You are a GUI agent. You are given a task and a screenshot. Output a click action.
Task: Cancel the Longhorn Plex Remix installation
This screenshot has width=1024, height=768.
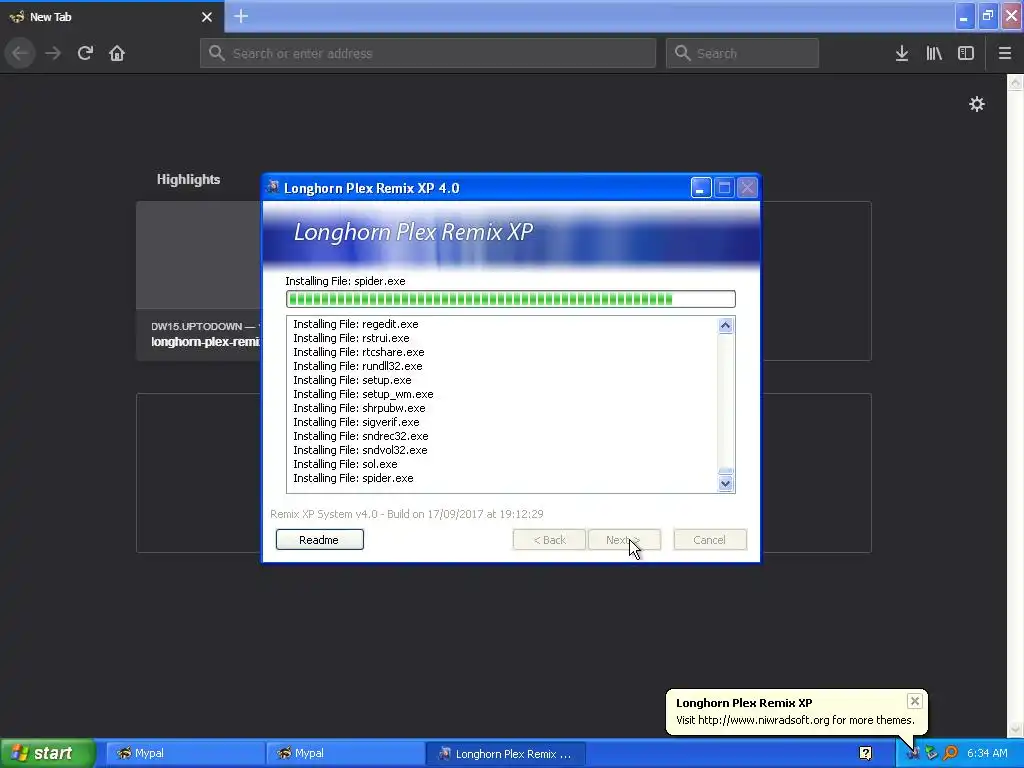coord(710,539)
